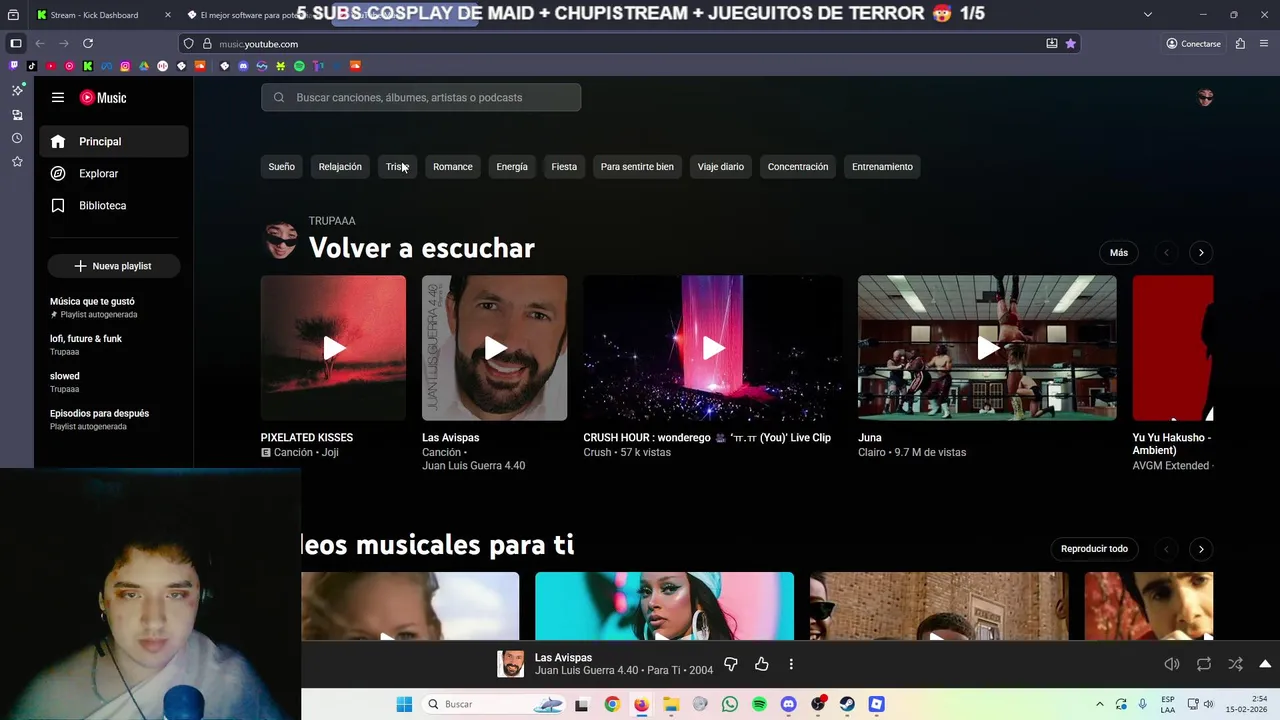This screenshot has width=1280, height=720.
Task: Open the green Kick bookmark in bookmarks bar
Action: pos(88,66)
